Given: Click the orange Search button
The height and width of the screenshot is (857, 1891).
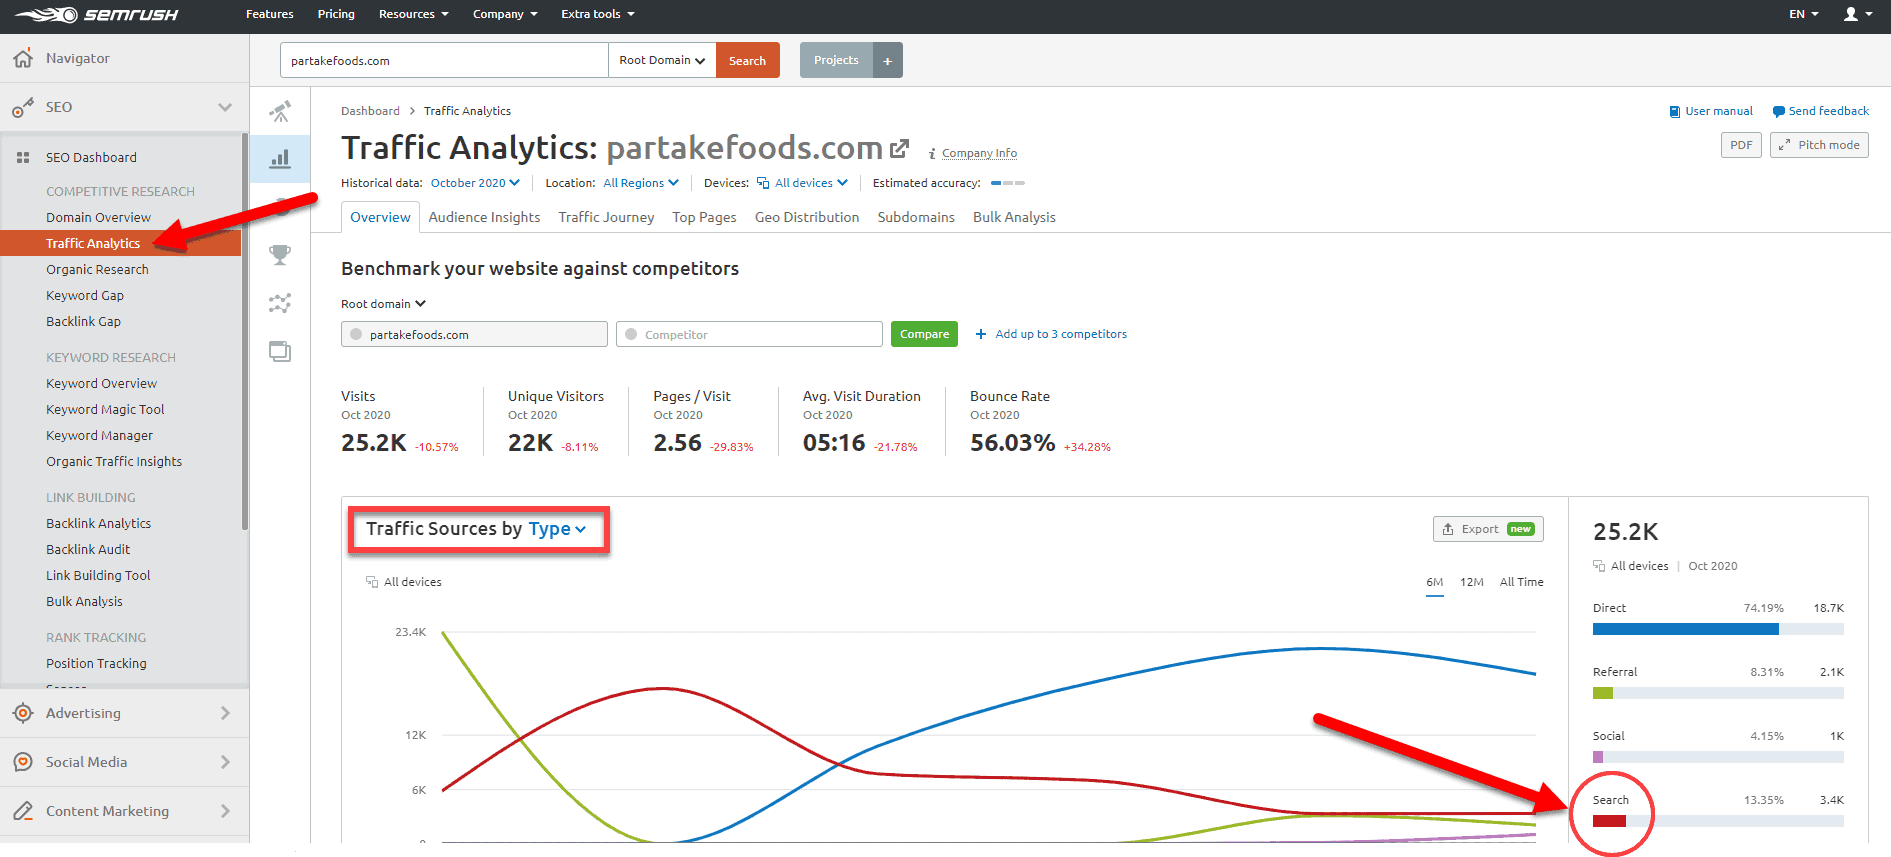Looking at the screenshot, I should tap(747, 60).
